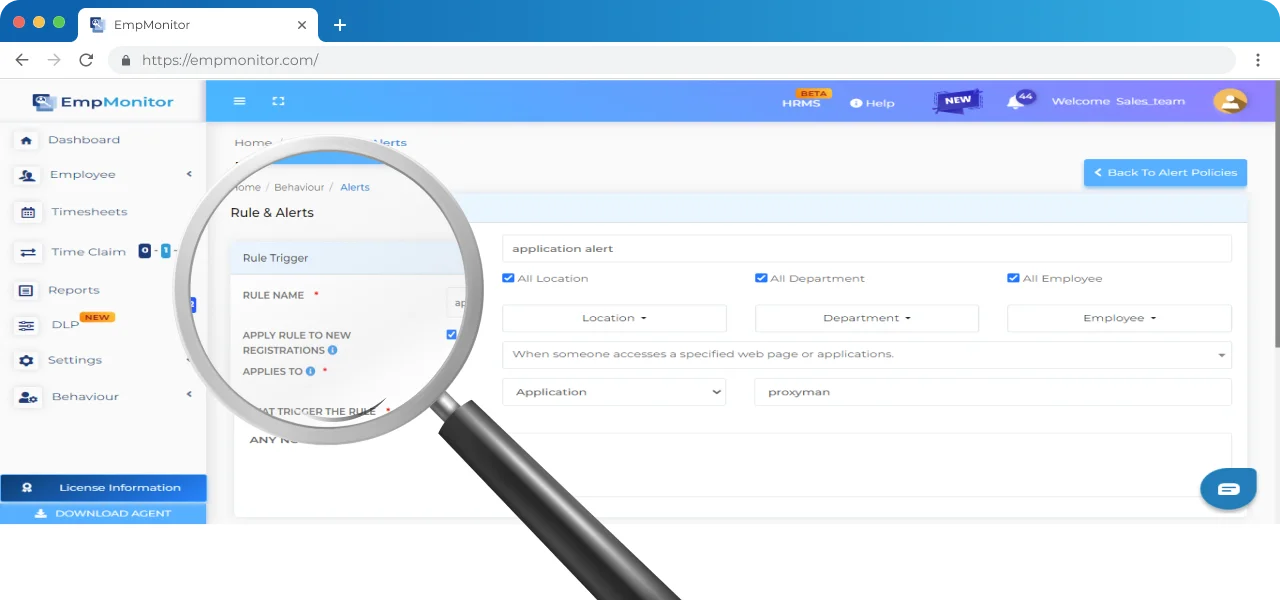The height and width of the screenshot is (600, 1280).
Task: Click the proxyman value input field
Action: [x=993, y=392]
